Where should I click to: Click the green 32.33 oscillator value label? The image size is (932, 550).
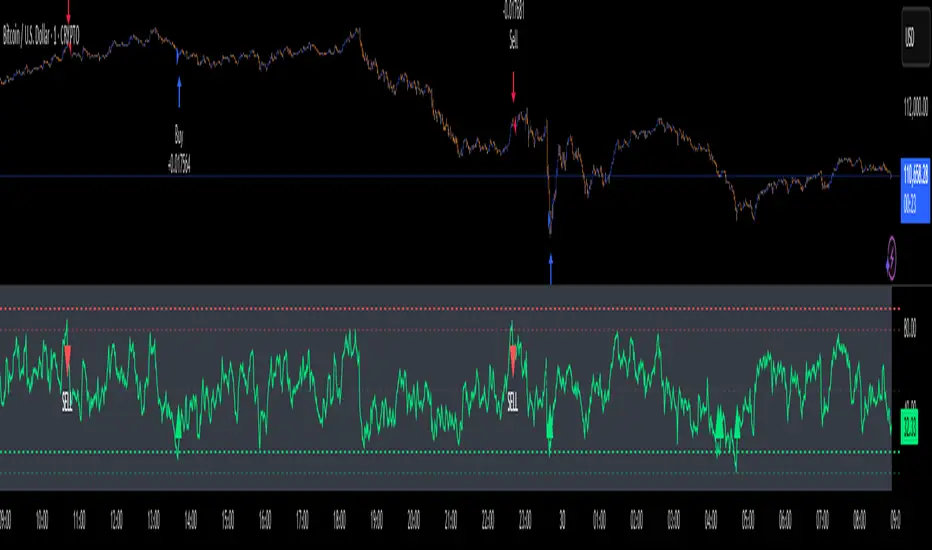(x=909, y=426)
